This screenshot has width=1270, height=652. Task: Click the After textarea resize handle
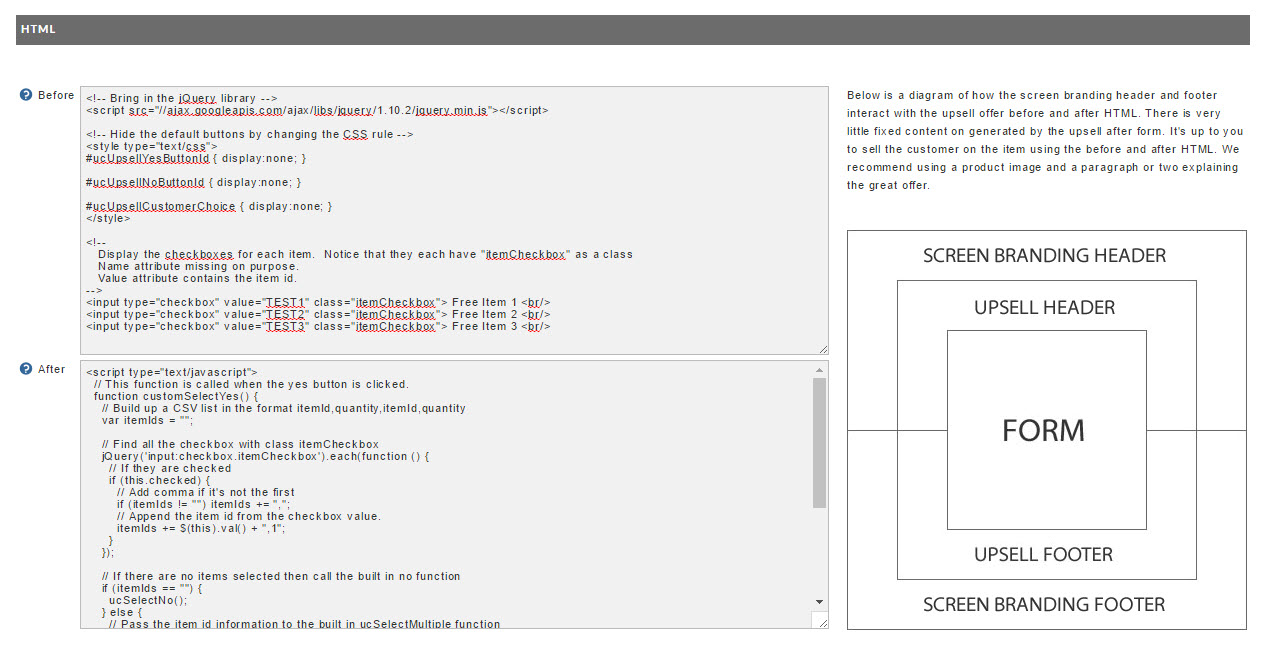pos(823,623)
